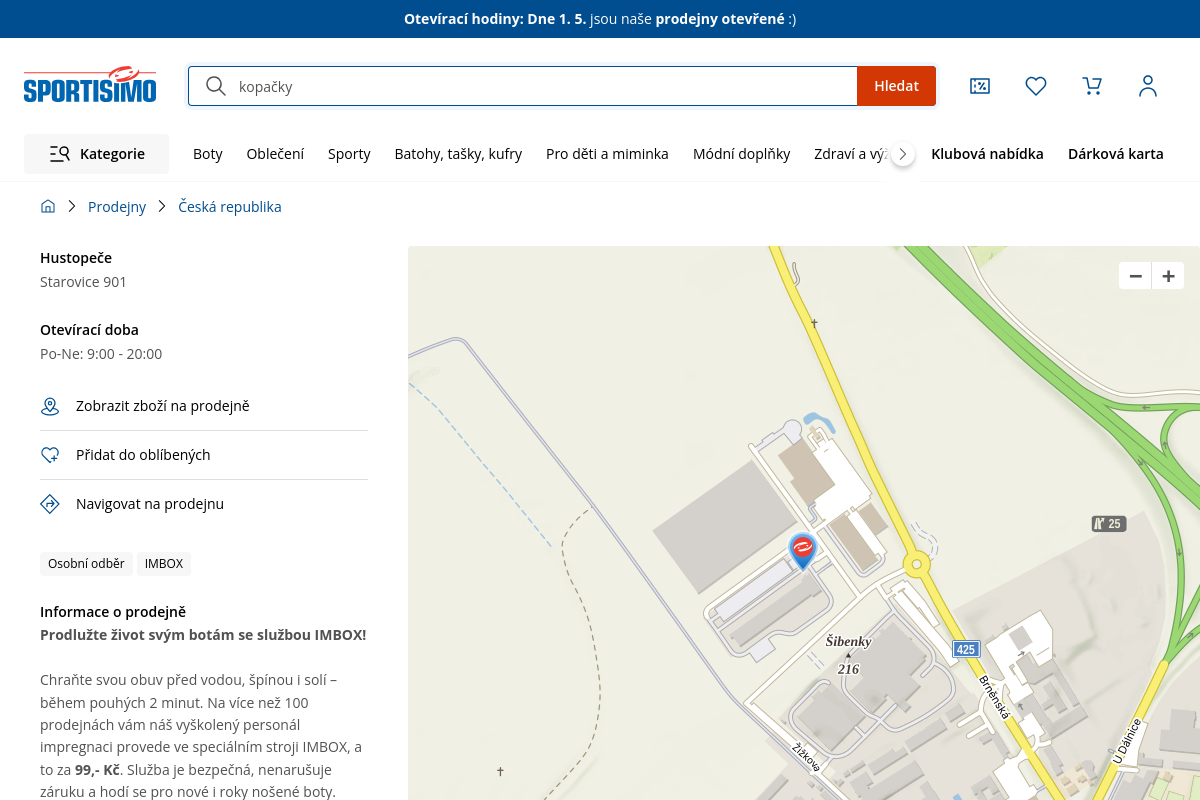The image size is (1200, 800).
Task: Click the map location pin icon in sidebar
Action: click(x=50, y=406)
